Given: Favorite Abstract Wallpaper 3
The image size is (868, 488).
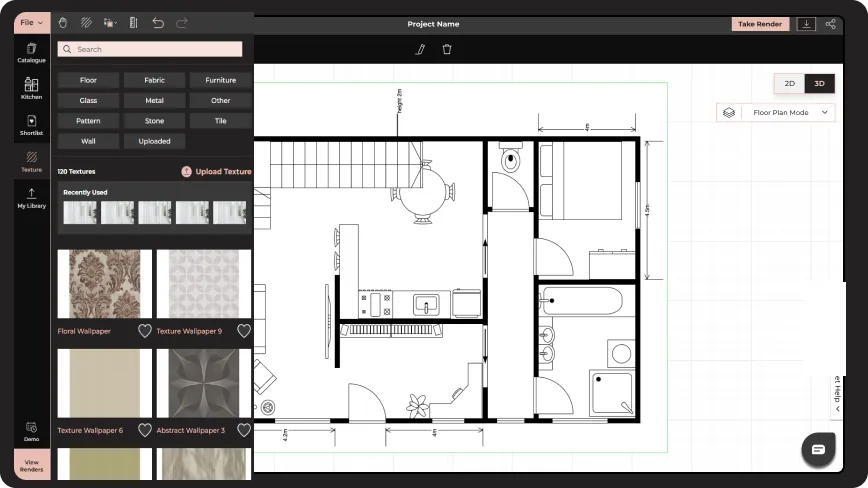Looking at the screenshot, I should tap(244, 430).
